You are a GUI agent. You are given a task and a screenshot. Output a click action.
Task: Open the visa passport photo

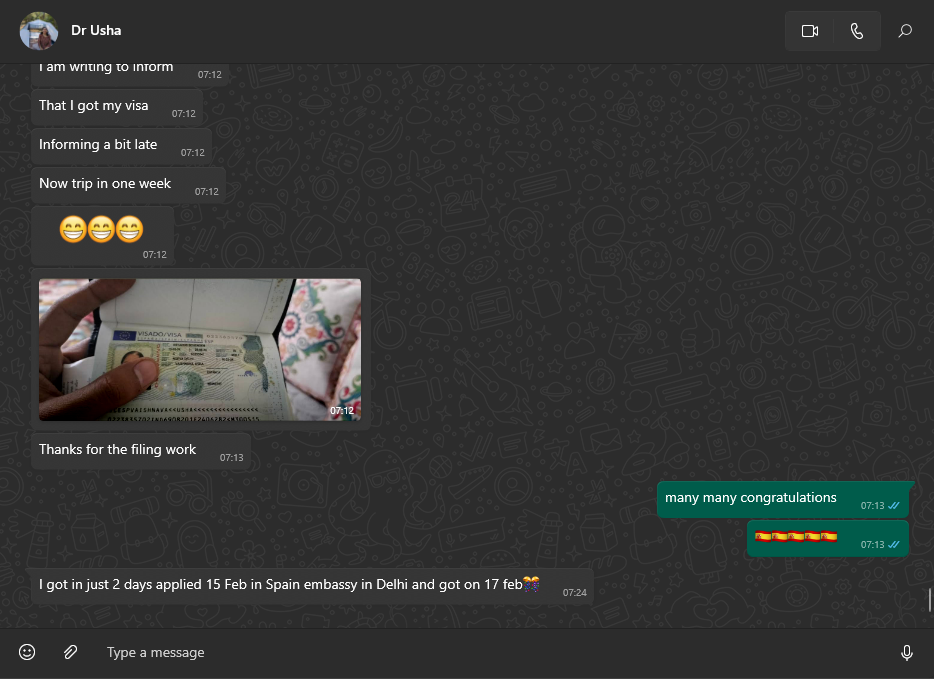click(200, 349)
